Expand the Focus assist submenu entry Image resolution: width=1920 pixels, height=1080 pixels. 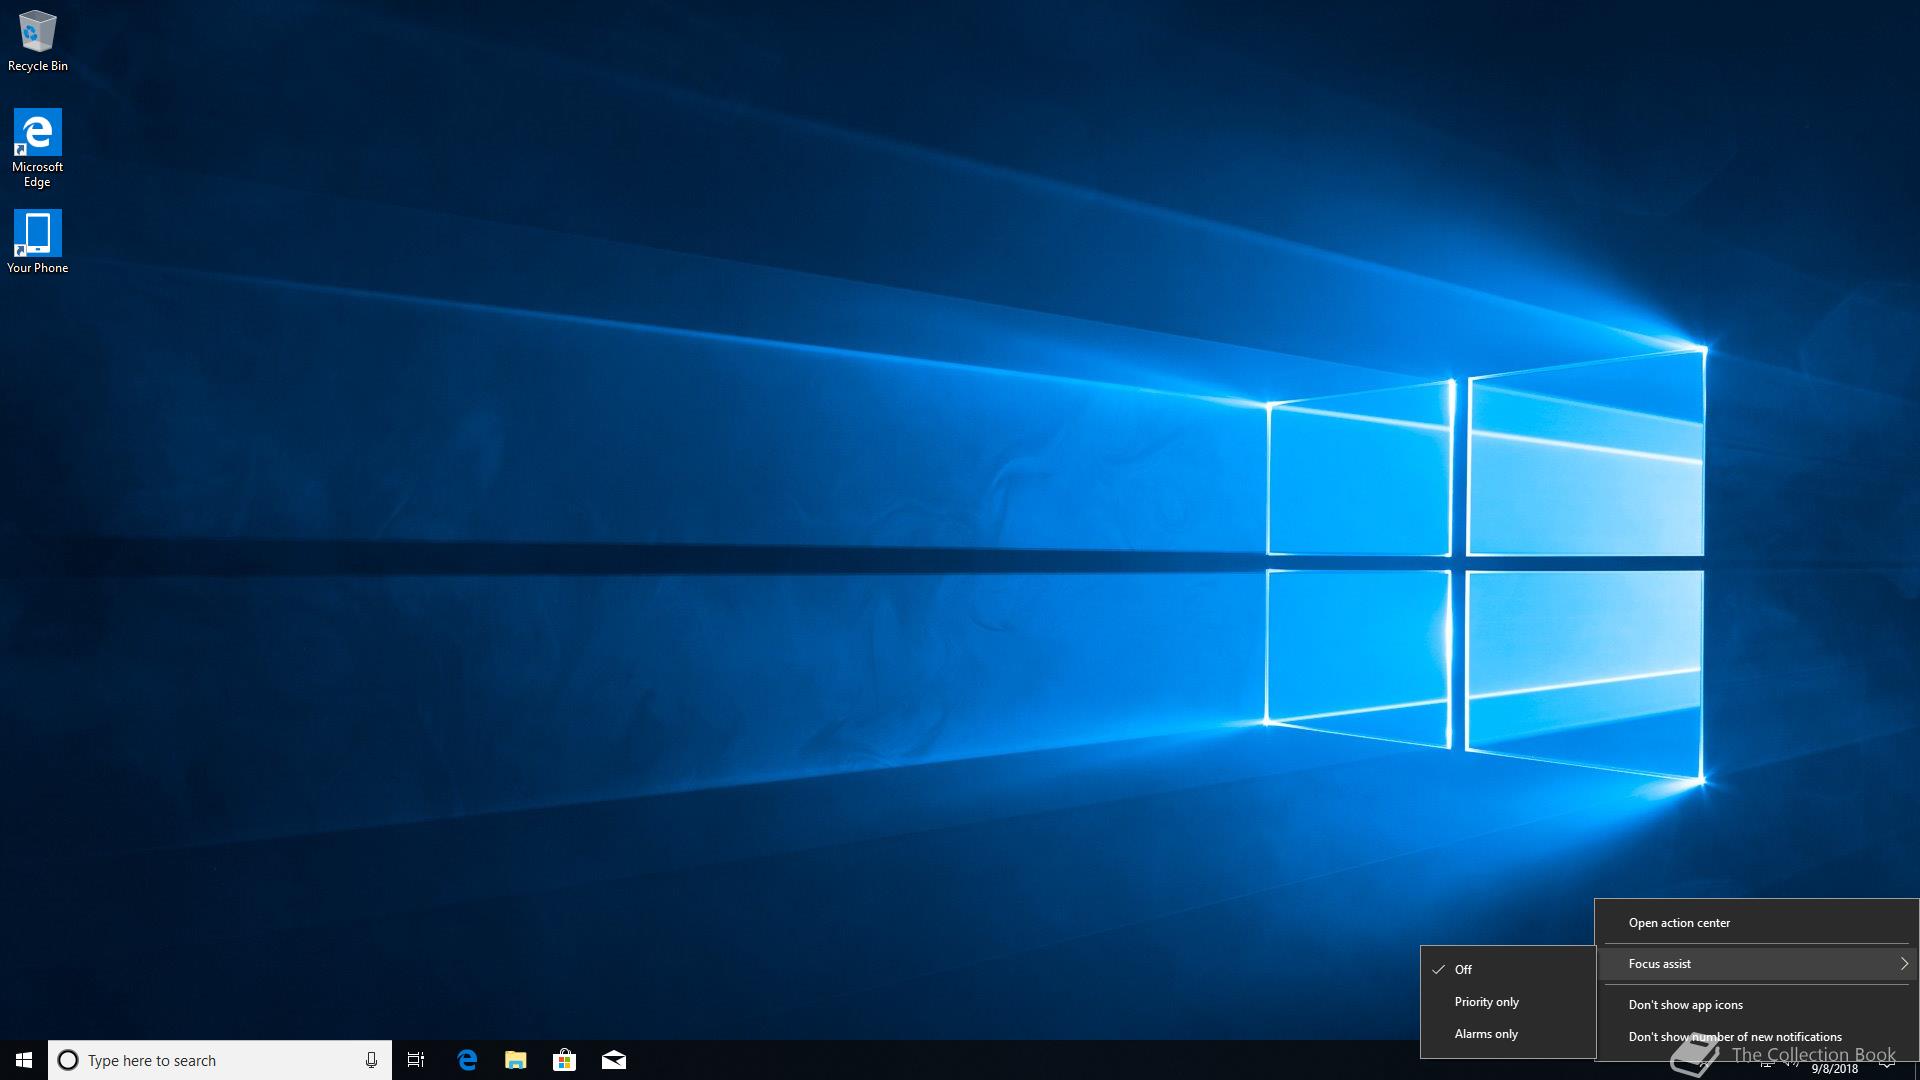tap(1756, 964)
